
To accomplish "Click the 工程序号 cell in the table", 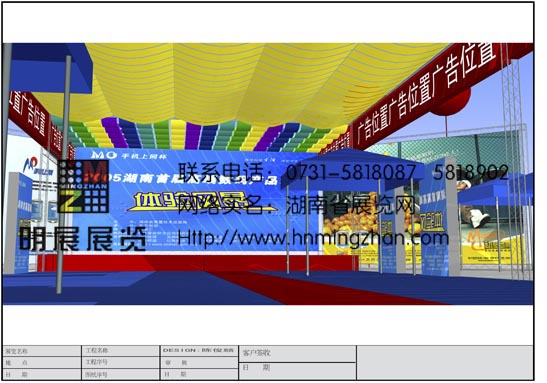I will (x=120, y=362).
